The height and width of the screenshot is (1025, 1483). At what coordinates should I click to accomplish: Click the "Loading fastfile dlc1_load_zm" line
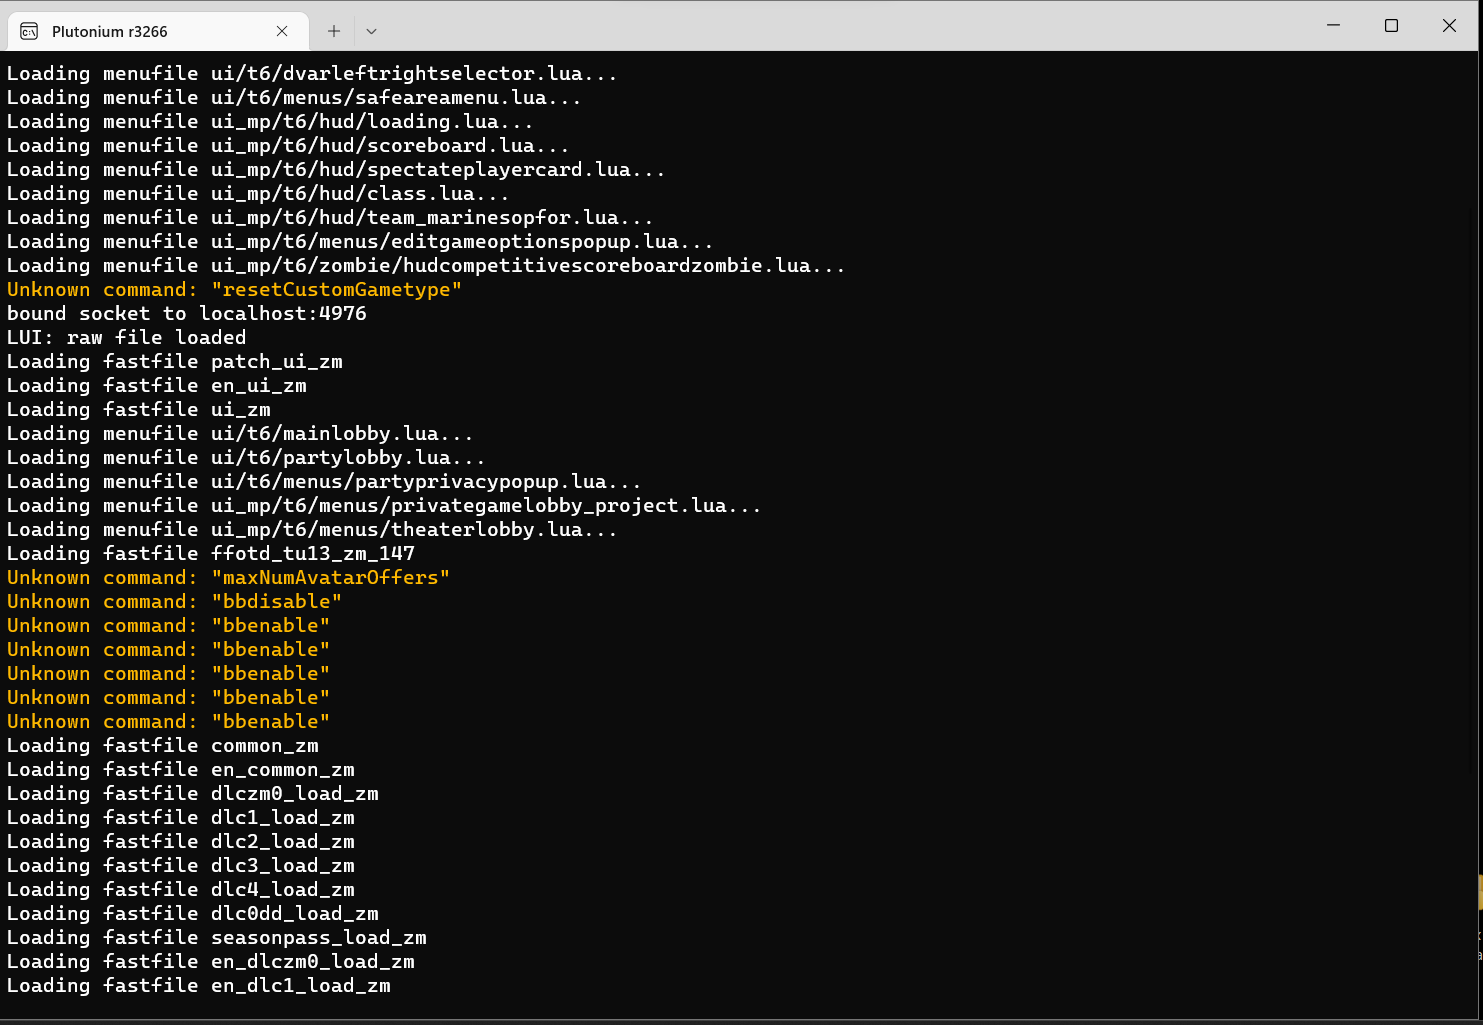[181, 817]
